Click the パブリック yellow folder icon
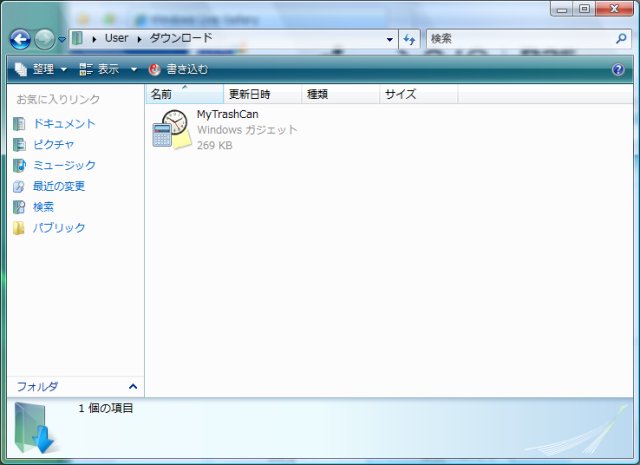This screenshot has width=640, height=465. 19,228
